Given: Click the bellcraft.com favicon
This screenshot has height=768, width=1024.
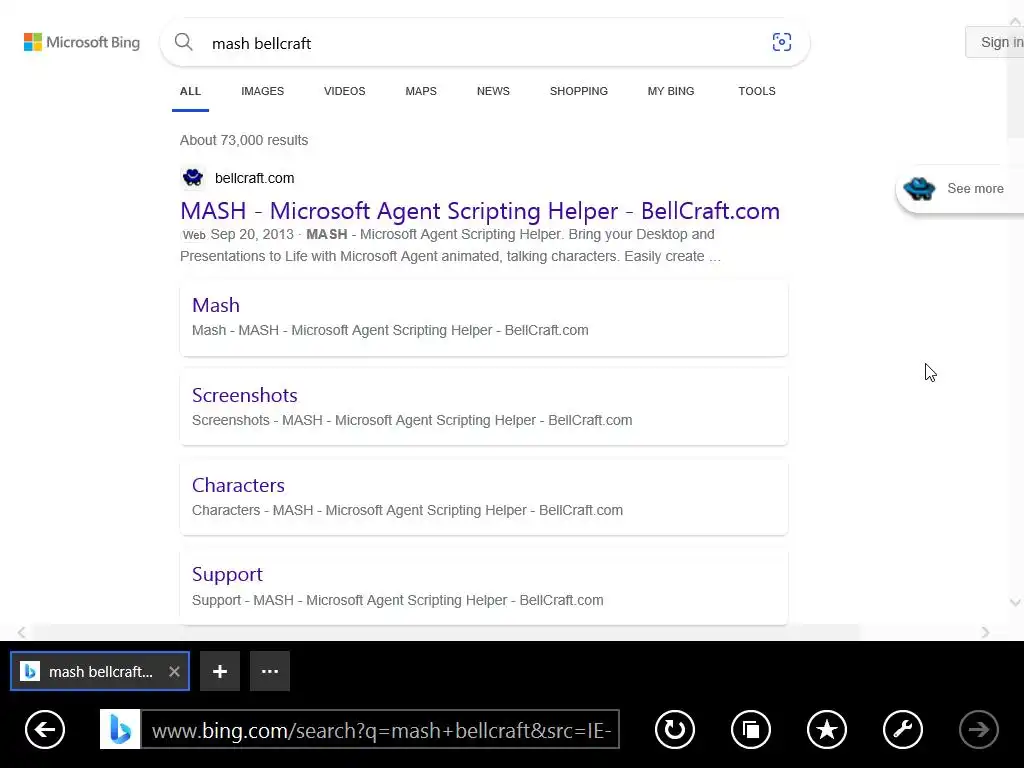Looking at the screenshot, I should 193,178.
